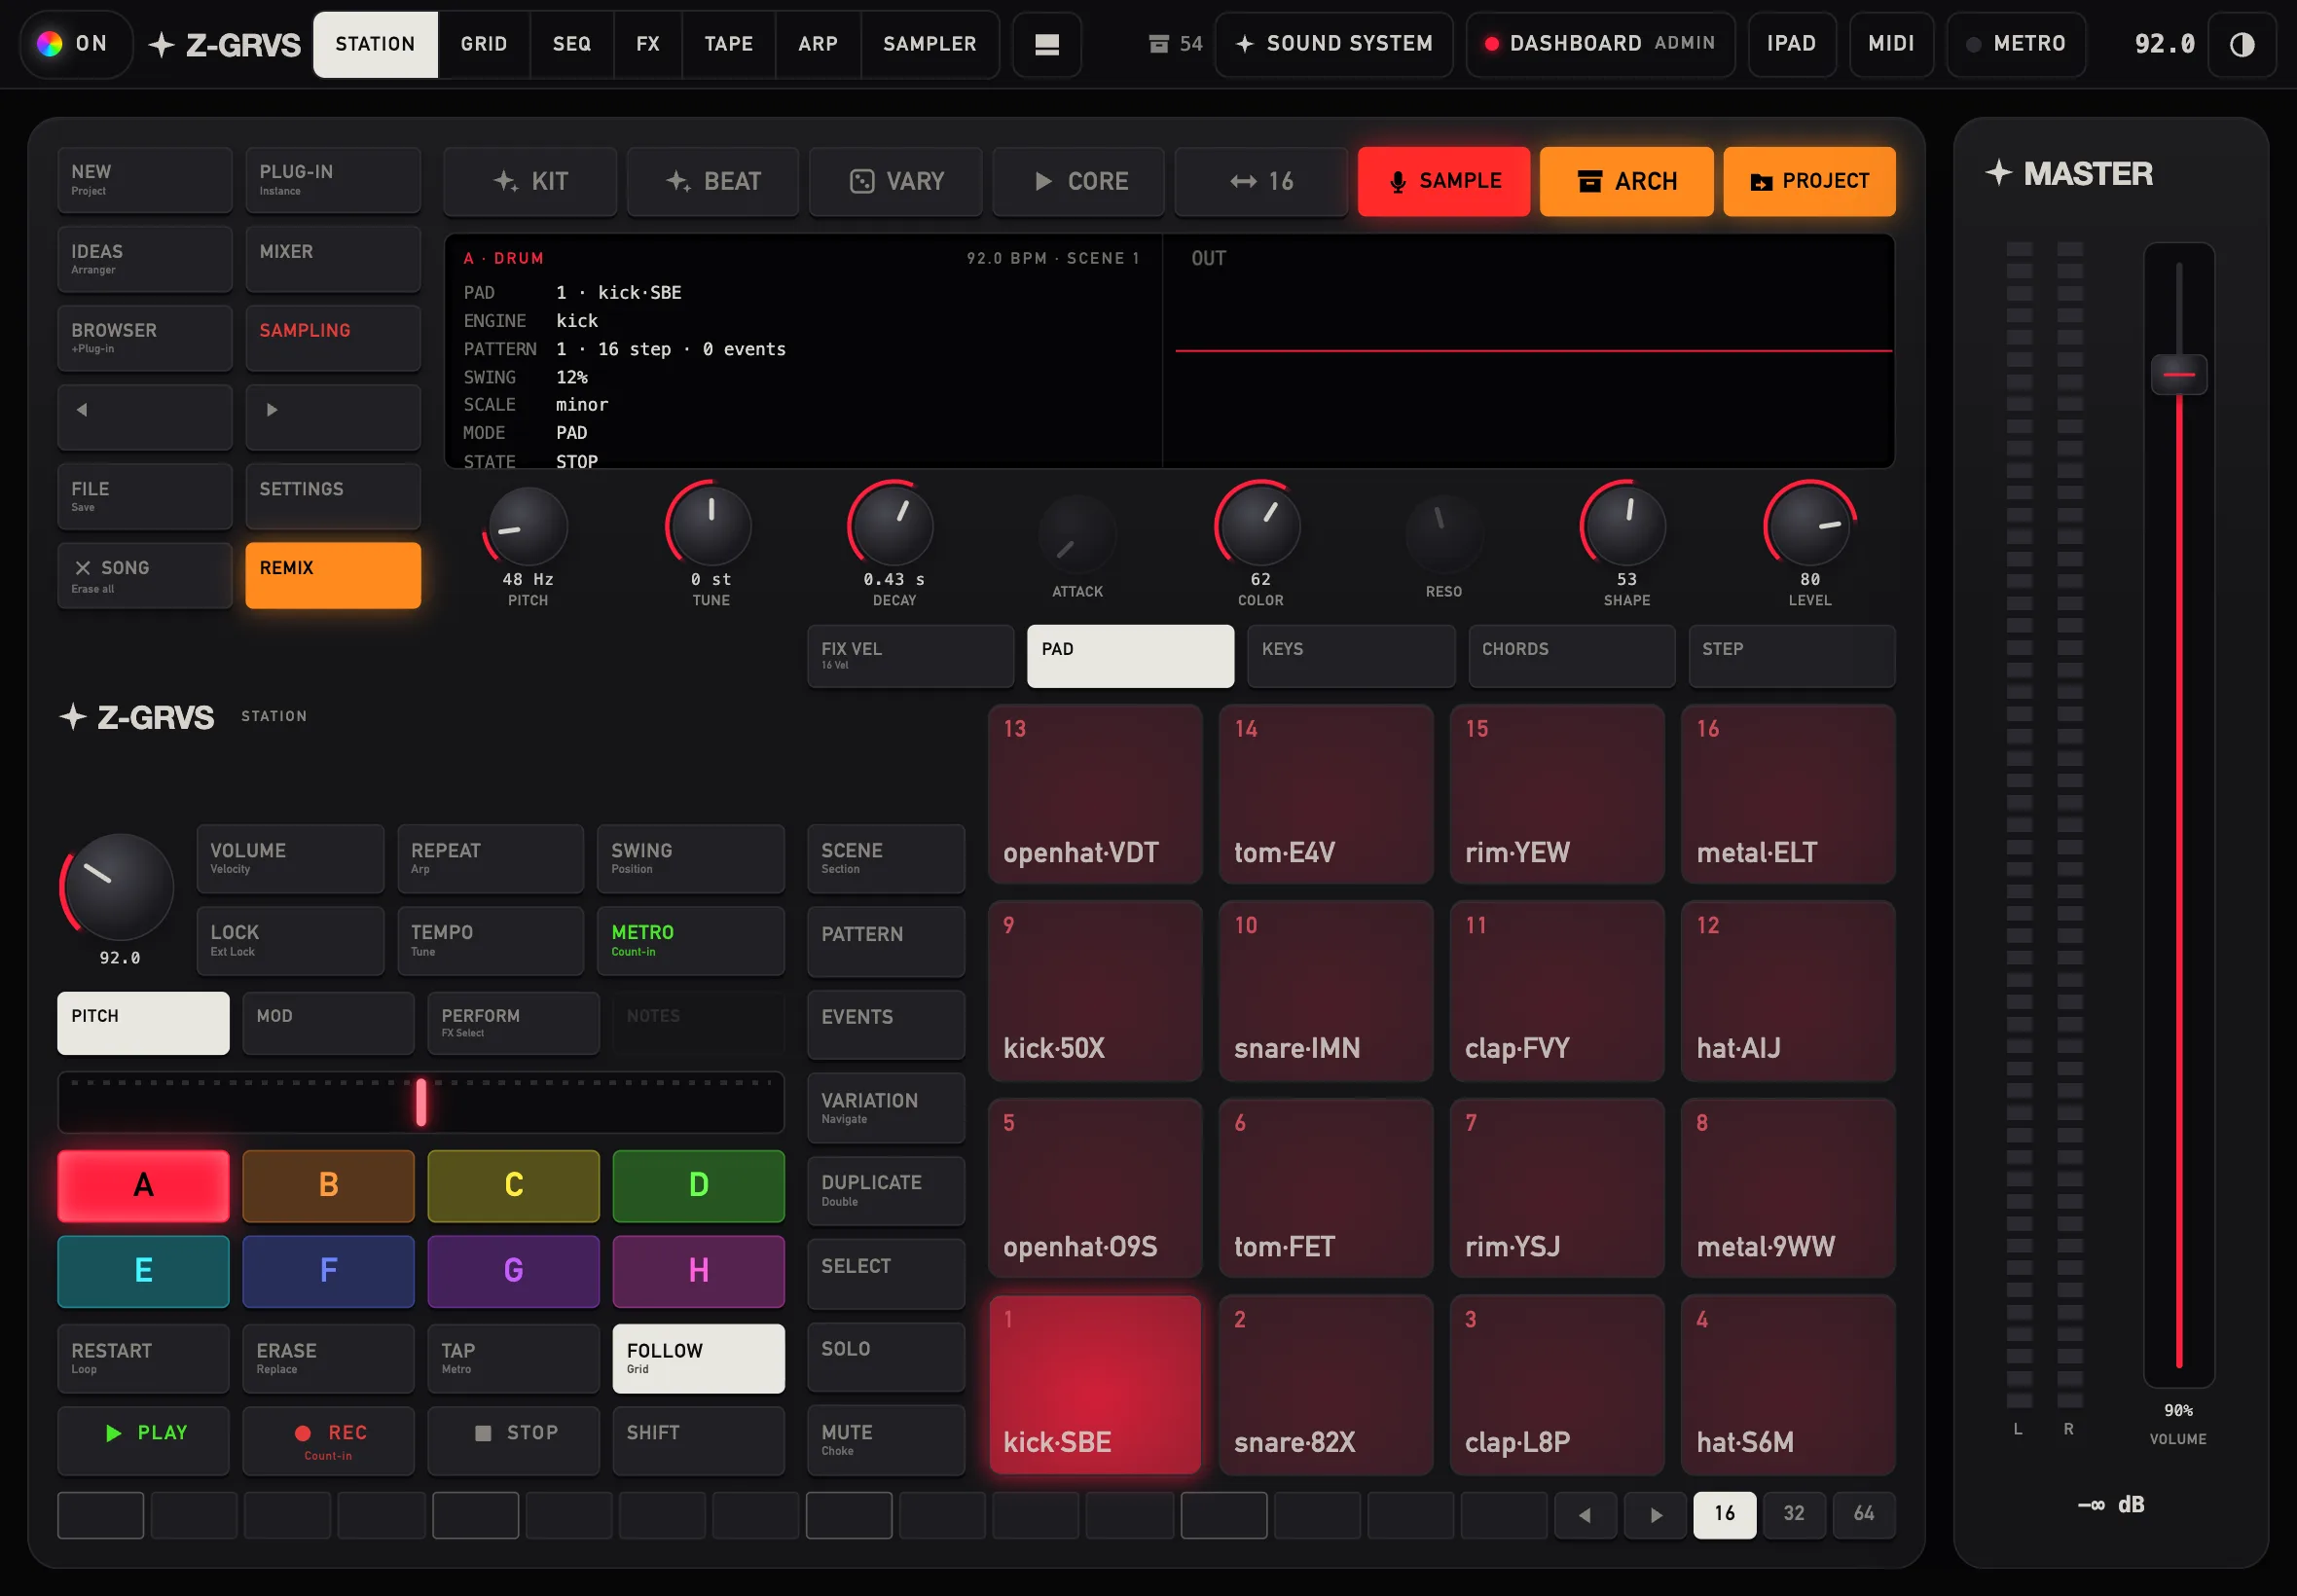Image resolution: width=2297 pixels, height=1596 pixels.
Task: Toggle the contrast theme icon
Action: click(2241, 44)
